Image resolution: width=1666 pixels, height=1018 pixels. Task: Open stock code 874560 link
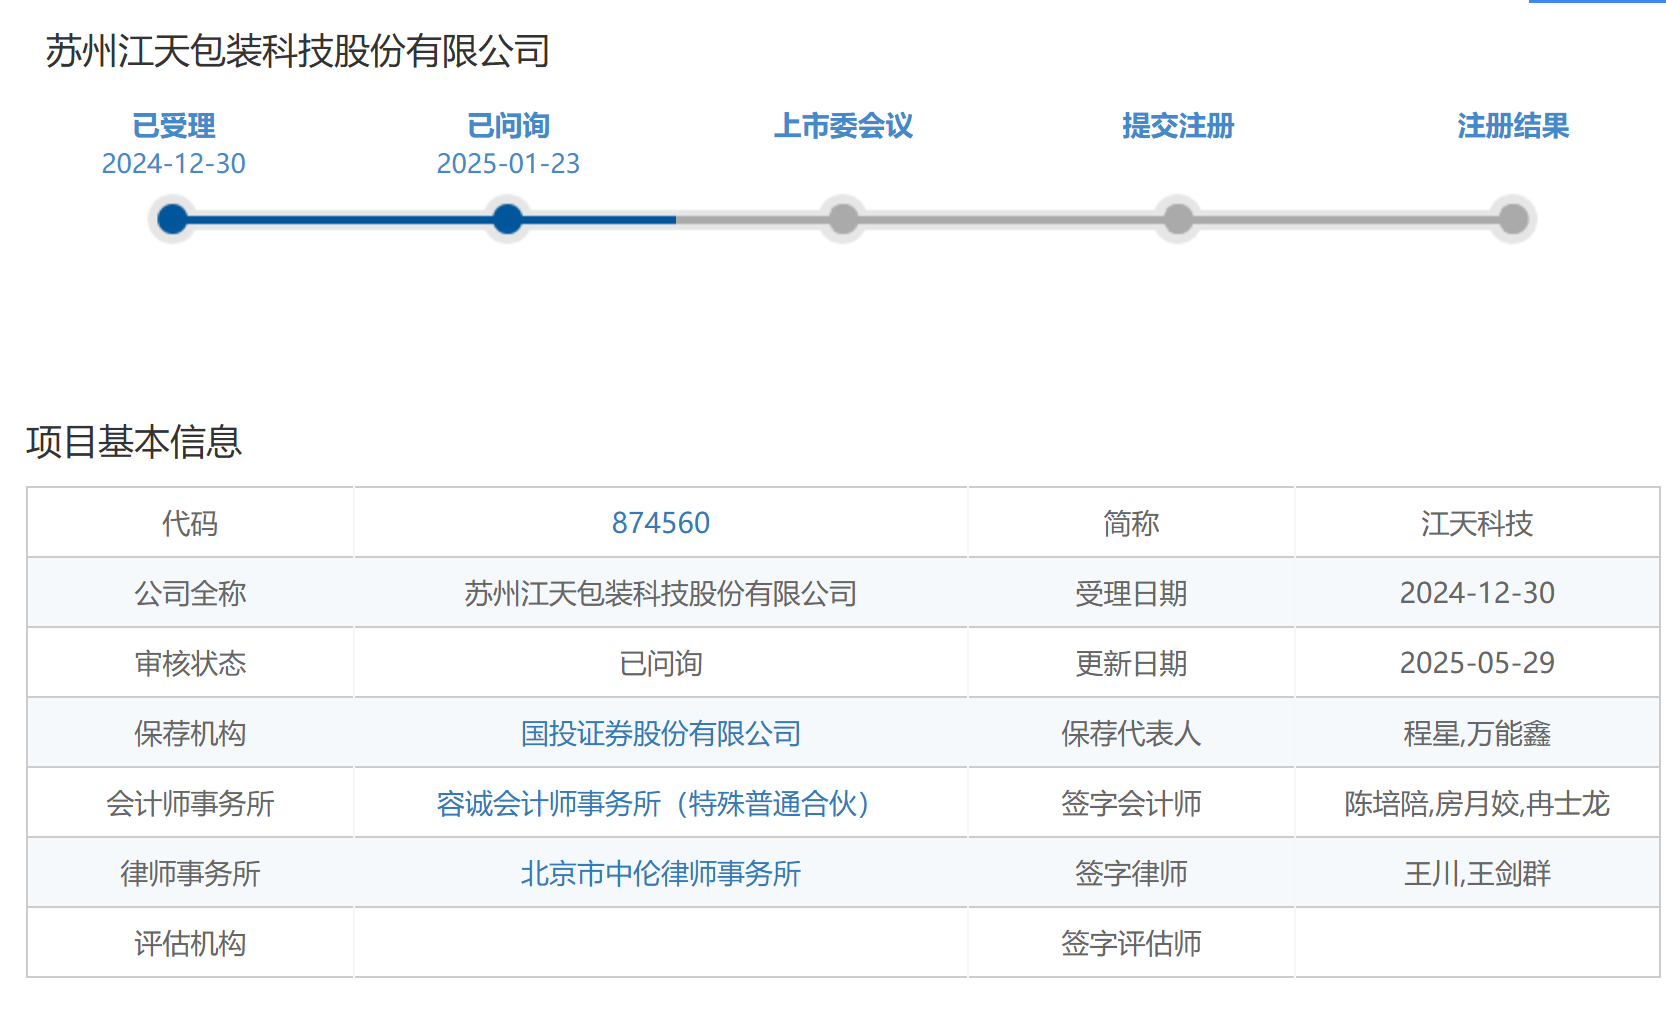pos(661,523)
